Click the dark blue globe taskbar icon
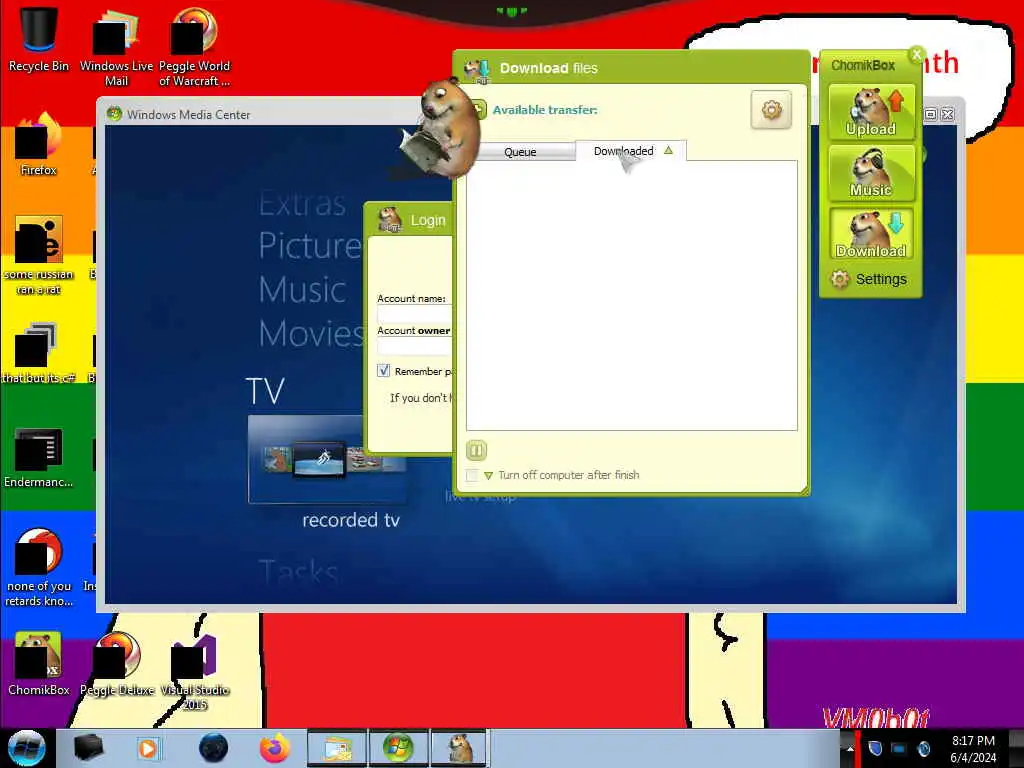The width and height of the screenshot is (1024, 768). pos(213,748)
